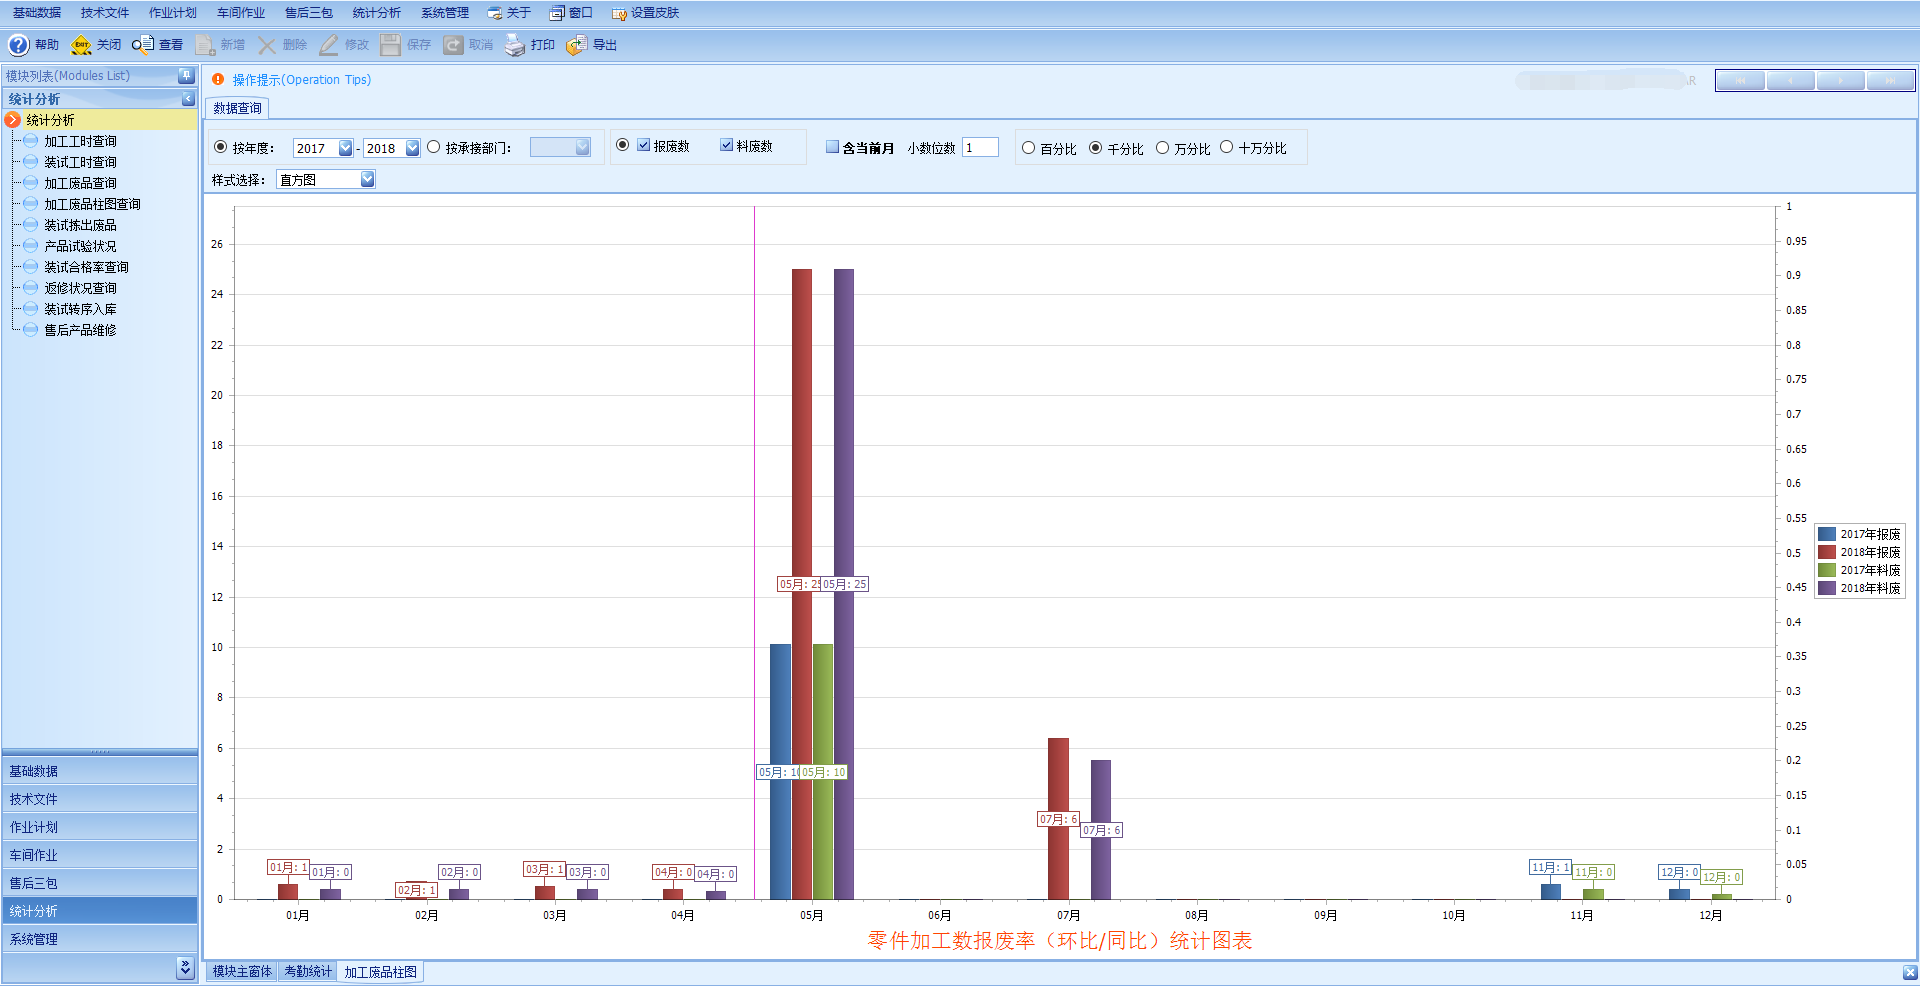Click the 小数位数 decimal places input field

pyautogui.click(x=980, y=147)
